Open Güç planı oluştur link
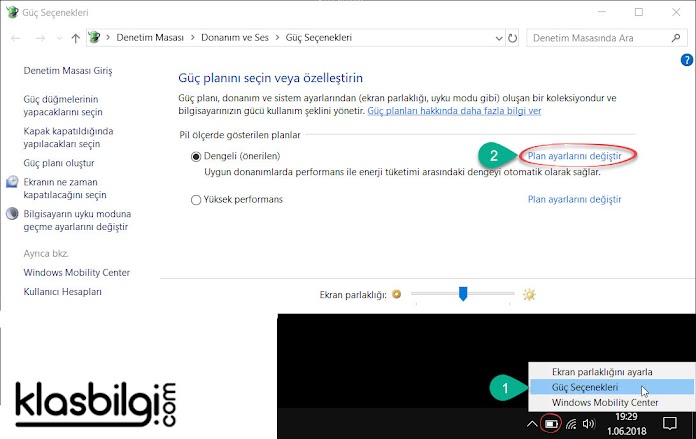Screen dimensions: 696x439 59,163
